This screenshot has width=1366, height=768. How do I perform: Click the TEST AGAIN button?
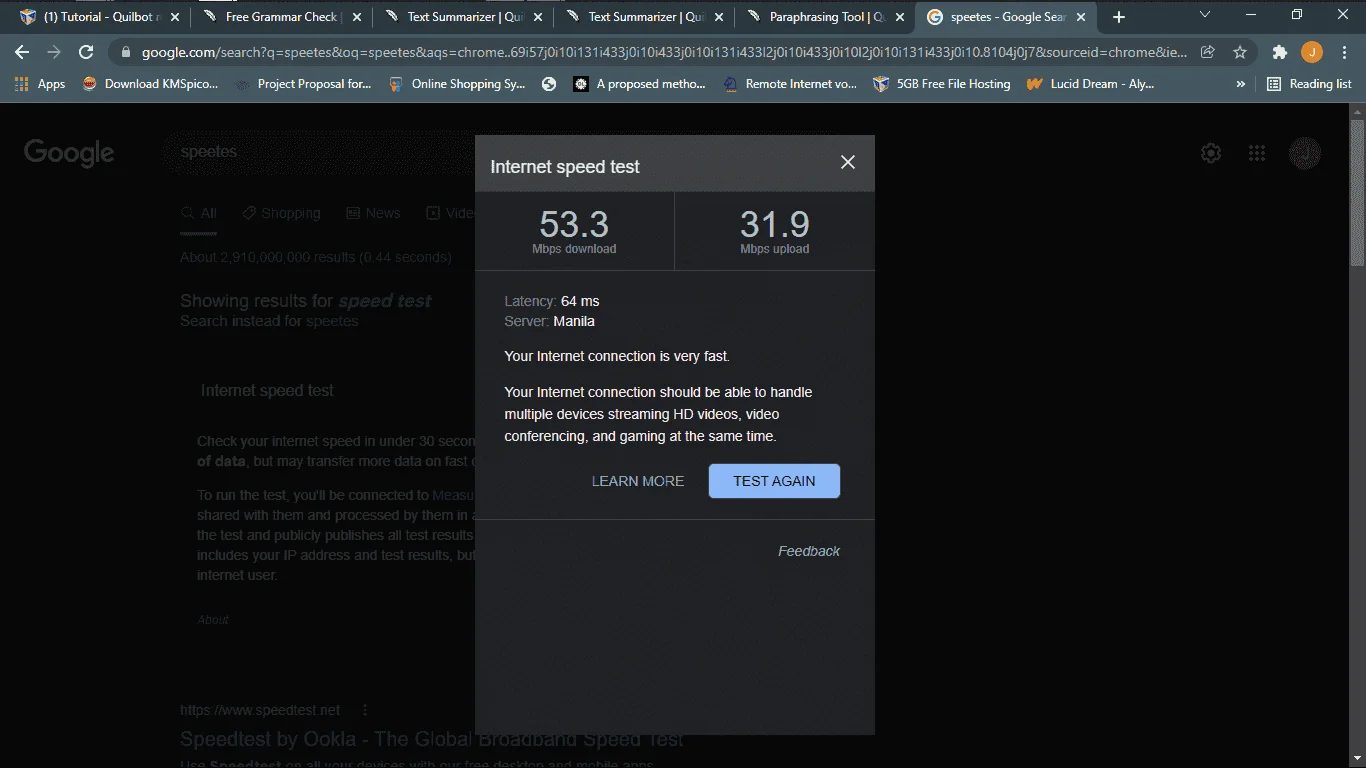[774, 481]
